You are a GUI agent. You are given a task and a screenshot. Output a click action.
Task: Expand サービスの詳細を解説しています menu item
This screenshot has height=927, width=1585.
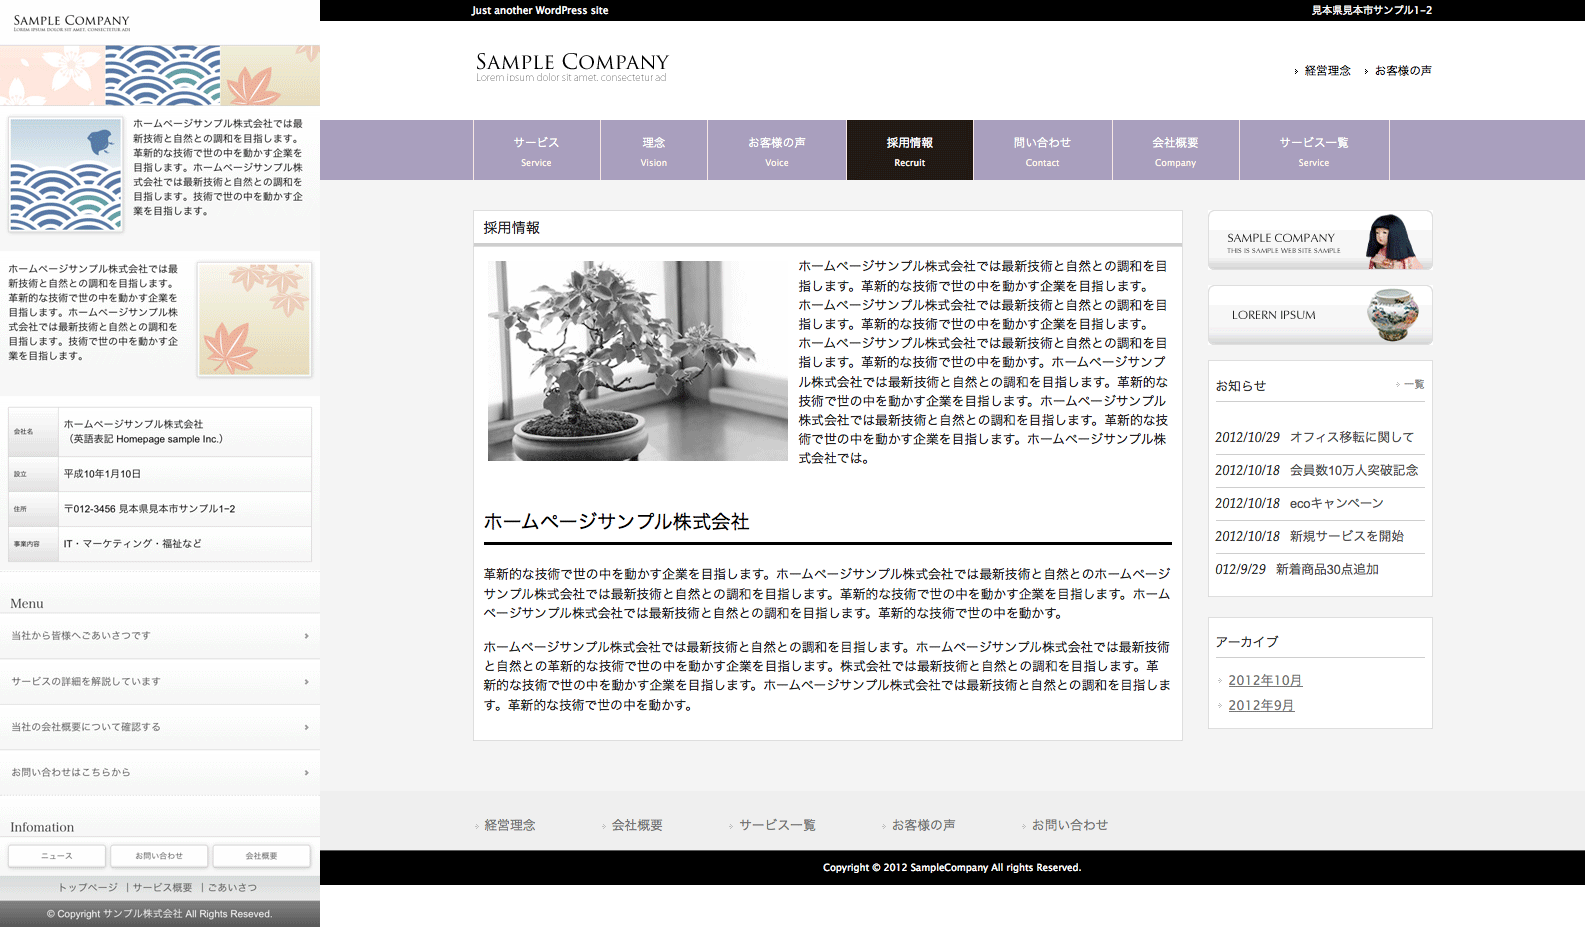[x=160, y=682]
